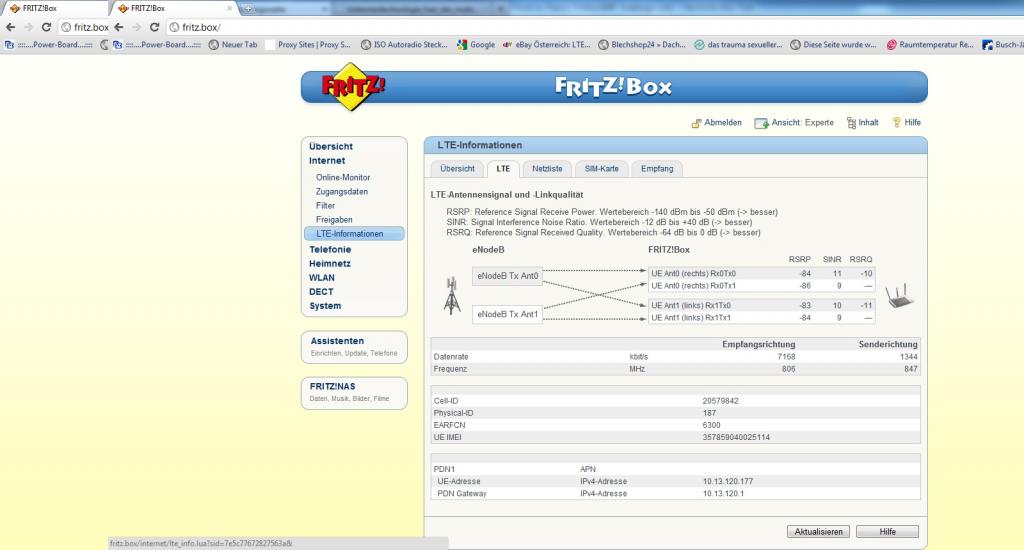Click the Datenrate Empfangsrichtung value 7168
The width and height of the screenshot is (1024, 550).
click(x=786, y=357)
